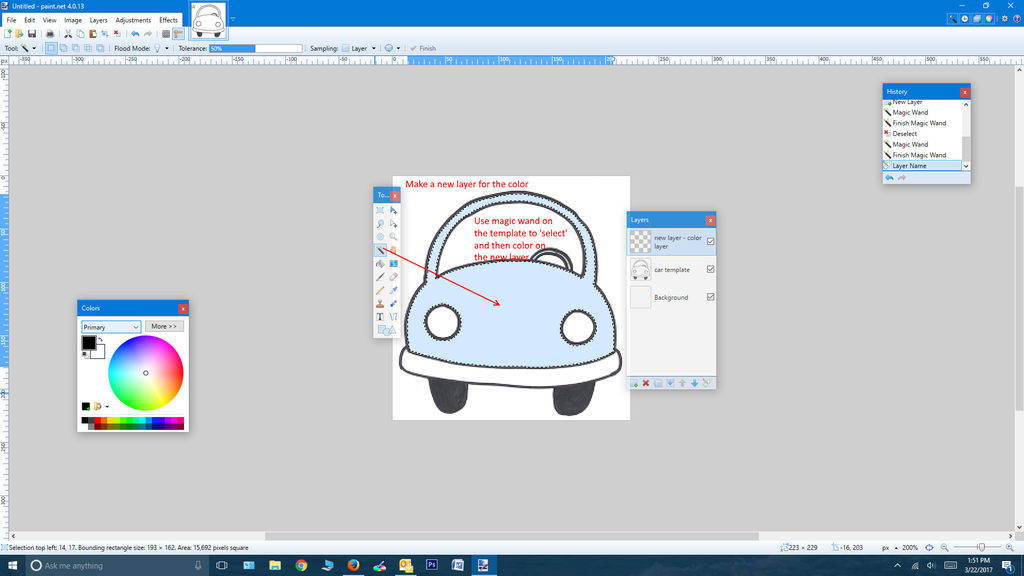Click the More >> button in Colors
This screenshot has height=576, width=1024.
pos(164,325)
